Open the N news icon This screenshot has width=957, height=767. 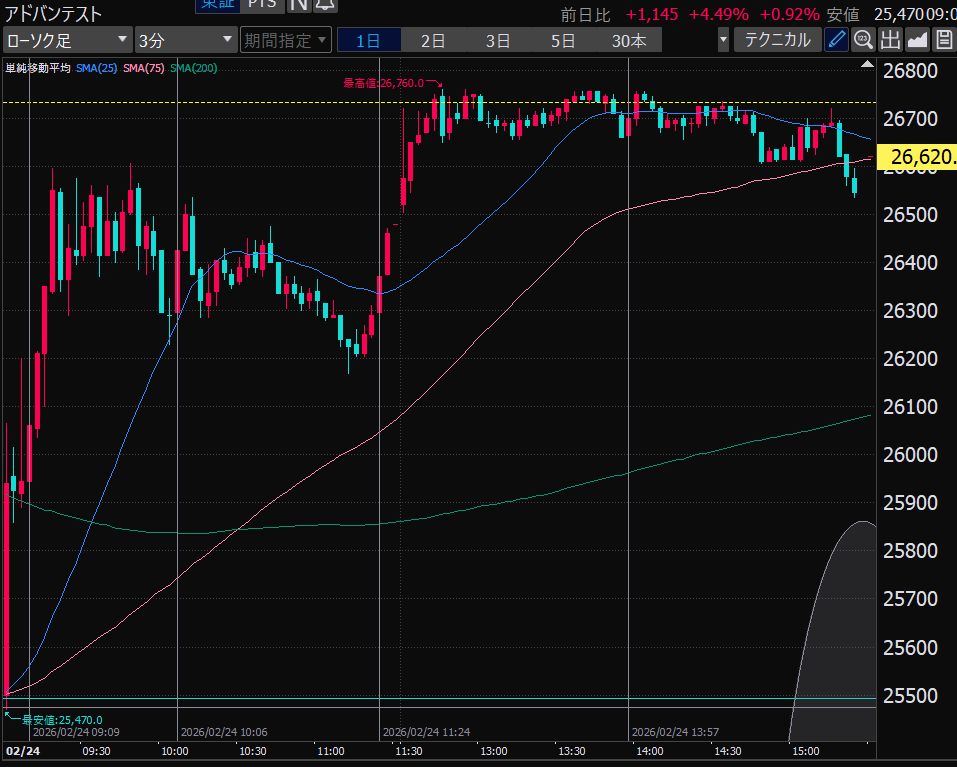click(x=298, y=4)
